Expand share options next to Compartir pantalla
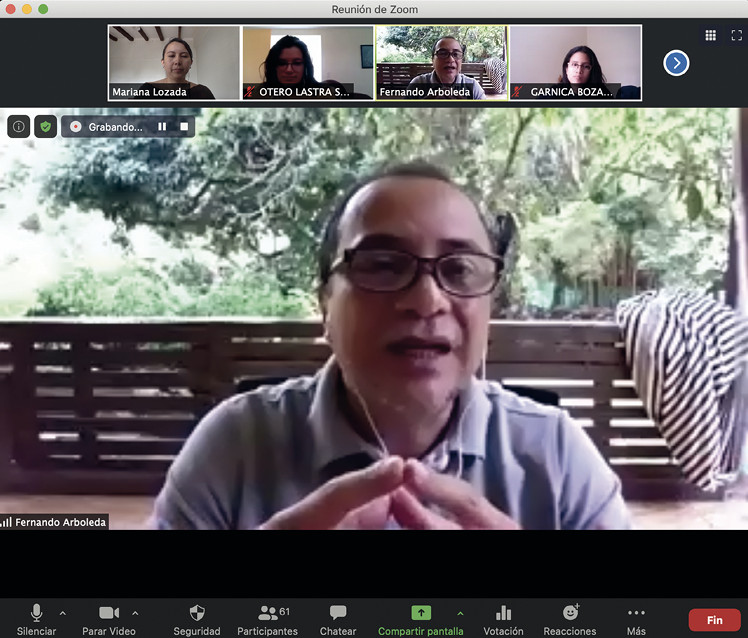748x638 pixels. click(x=460, y=613)
